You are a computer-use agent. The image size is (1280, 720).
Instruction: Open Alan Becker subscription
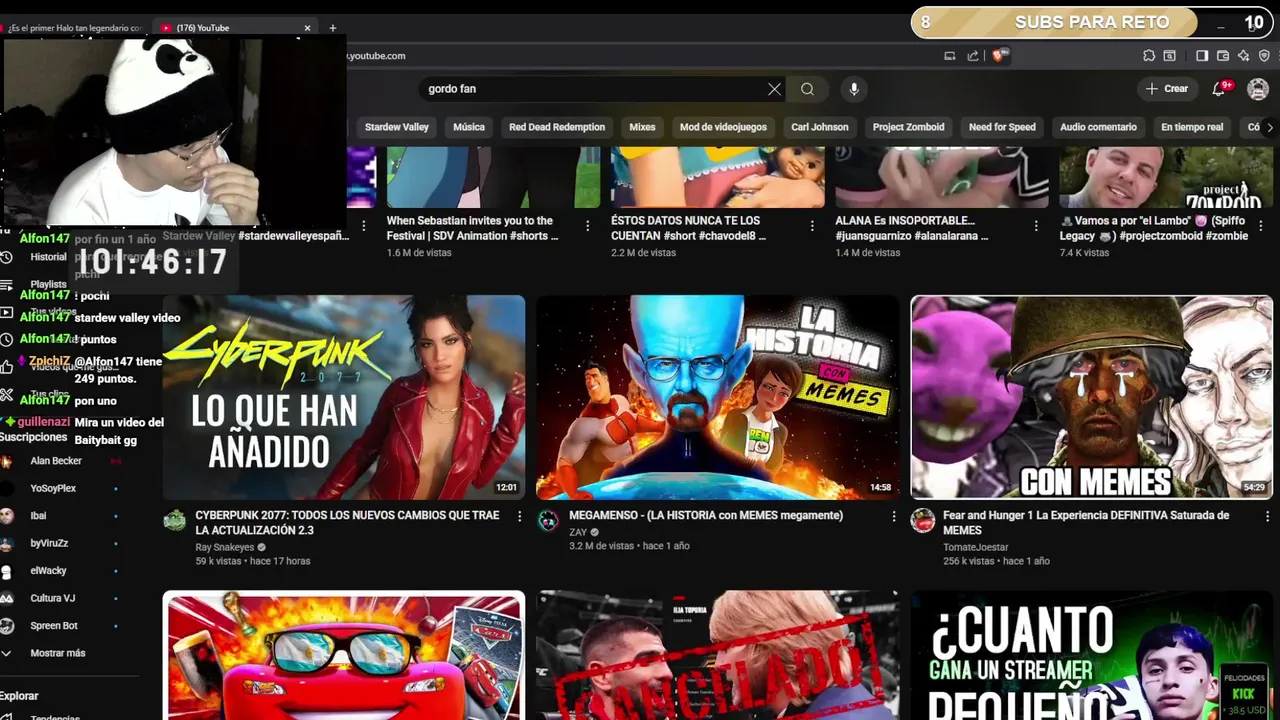(x=56, y=461)
